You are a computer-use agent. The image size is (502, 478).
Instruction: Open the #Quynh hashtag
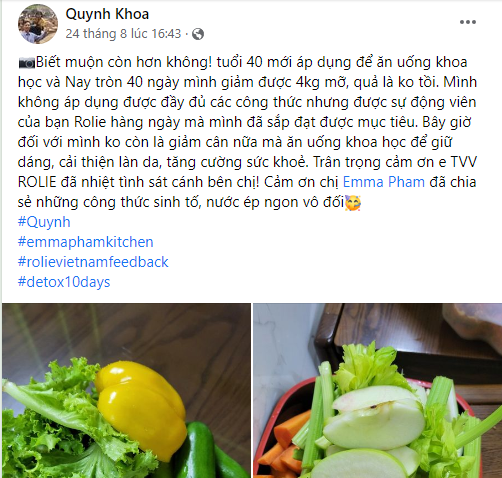(44, 222)
